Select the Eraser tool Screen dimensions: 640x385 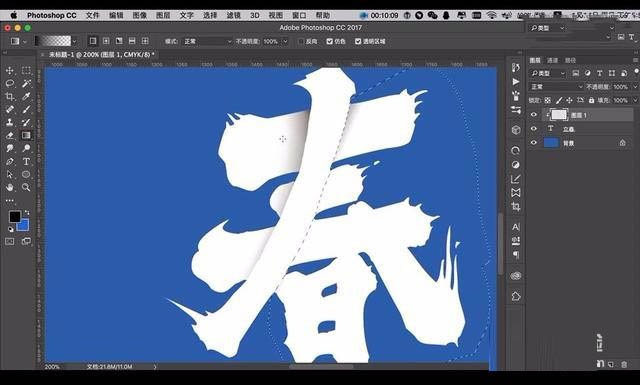[10, 135]
